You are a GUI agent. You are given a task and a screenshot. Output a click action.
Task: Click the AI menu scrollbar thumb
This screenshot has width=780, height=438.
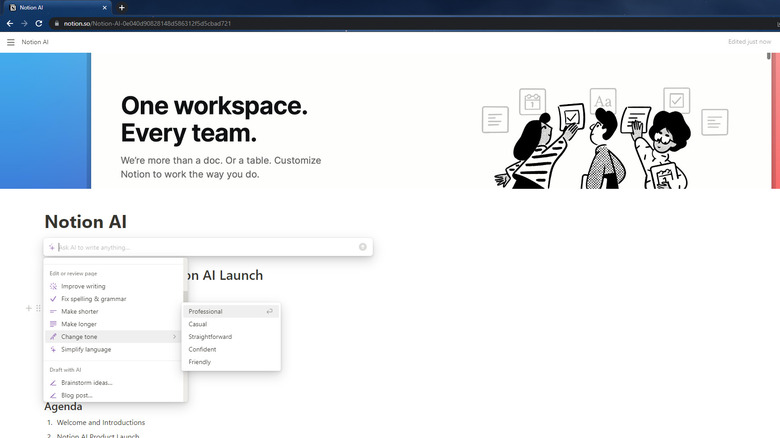point(186,296)
